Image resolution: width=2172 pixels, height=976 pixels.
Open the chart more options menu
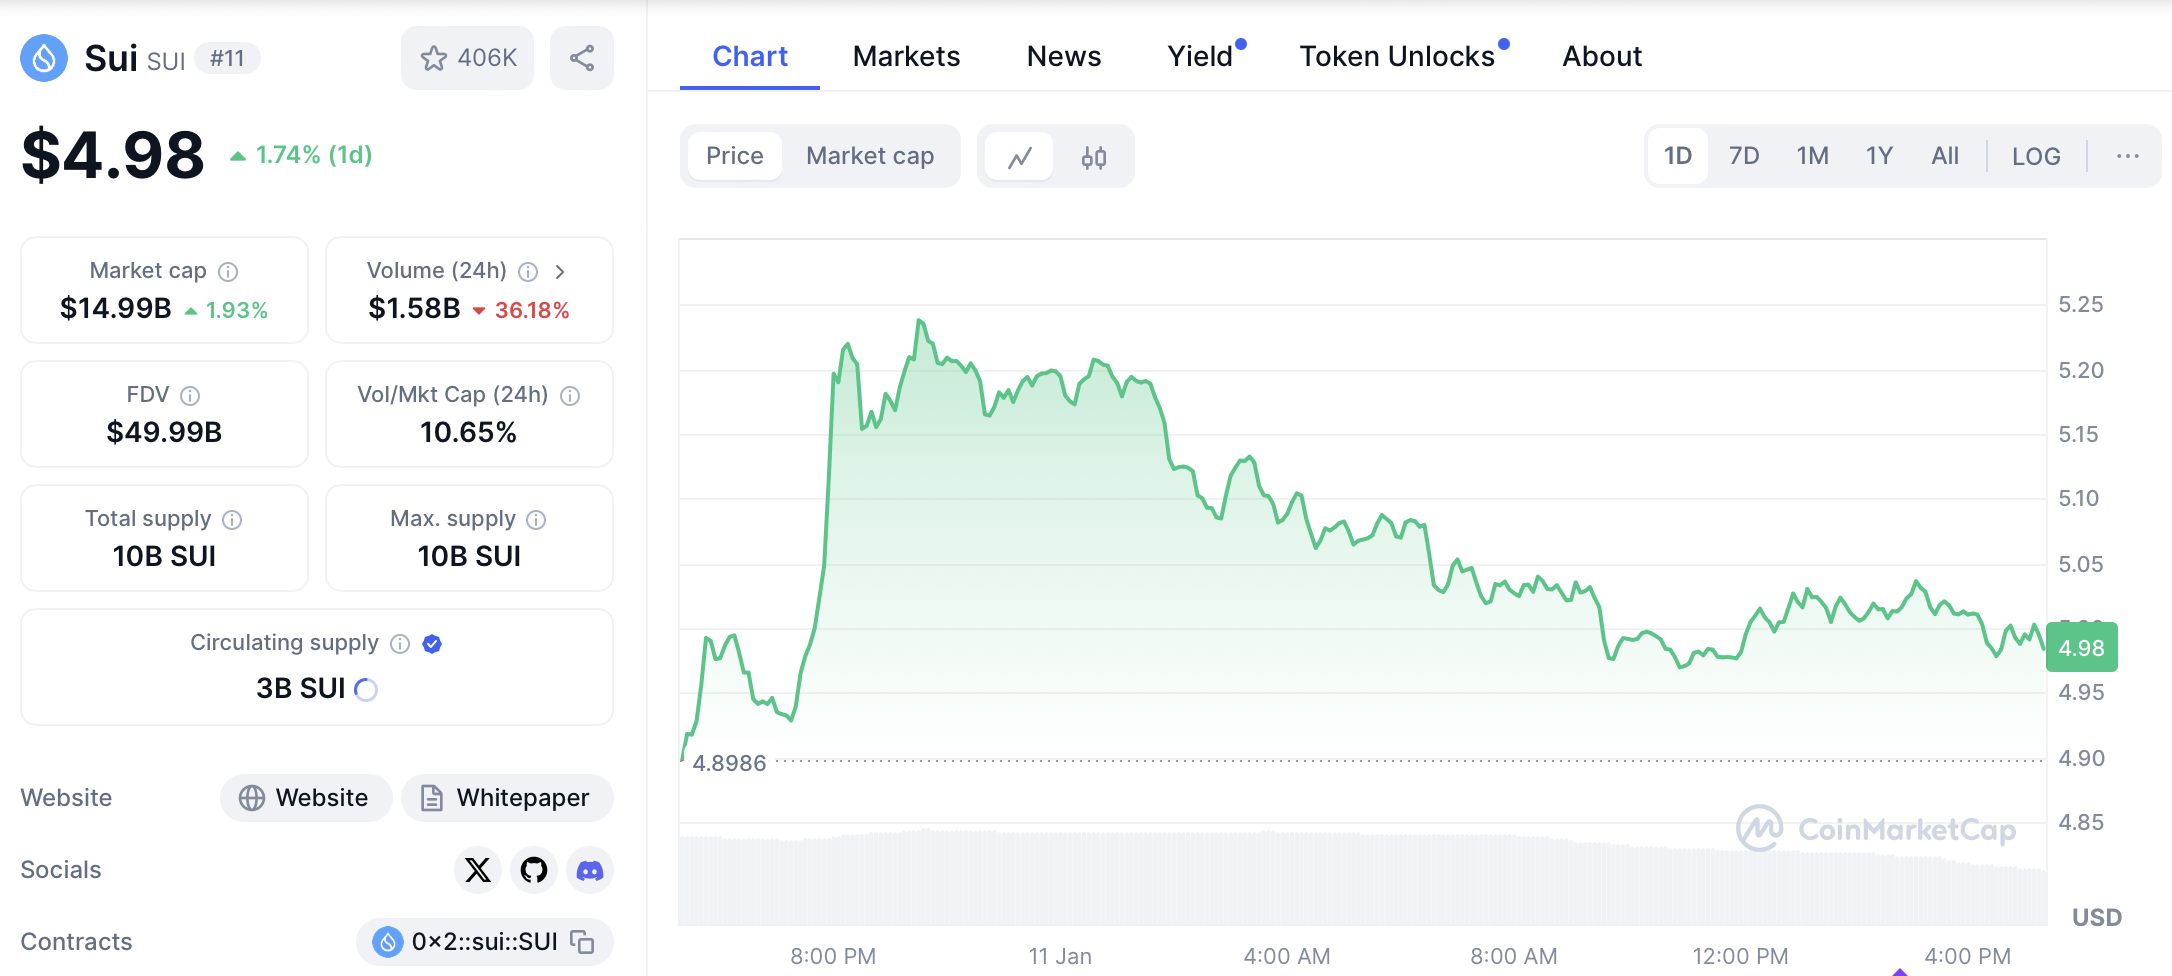pyautogui.click(x=2127, y=156)
